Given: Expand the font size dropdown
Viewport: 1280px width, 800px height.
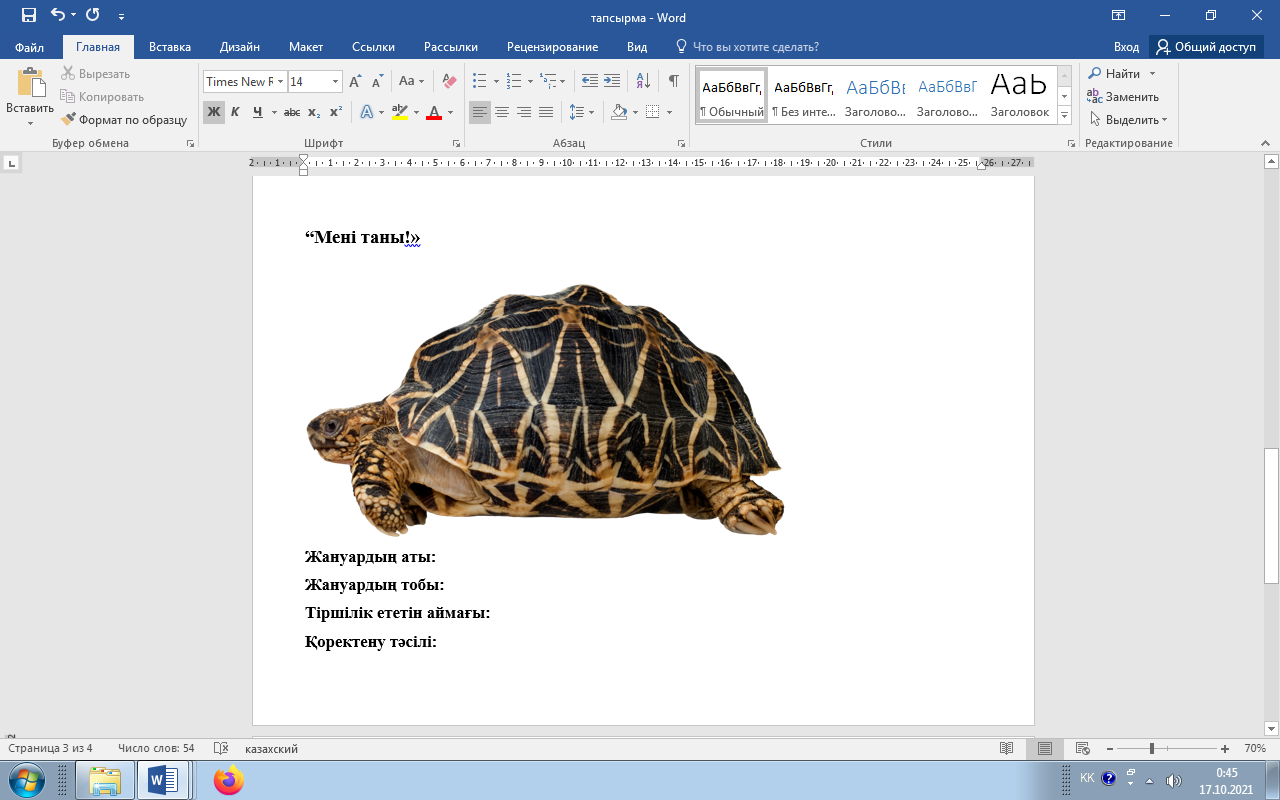Looking at the screenshot, I should pyautogui.click(x=335, y=82).
